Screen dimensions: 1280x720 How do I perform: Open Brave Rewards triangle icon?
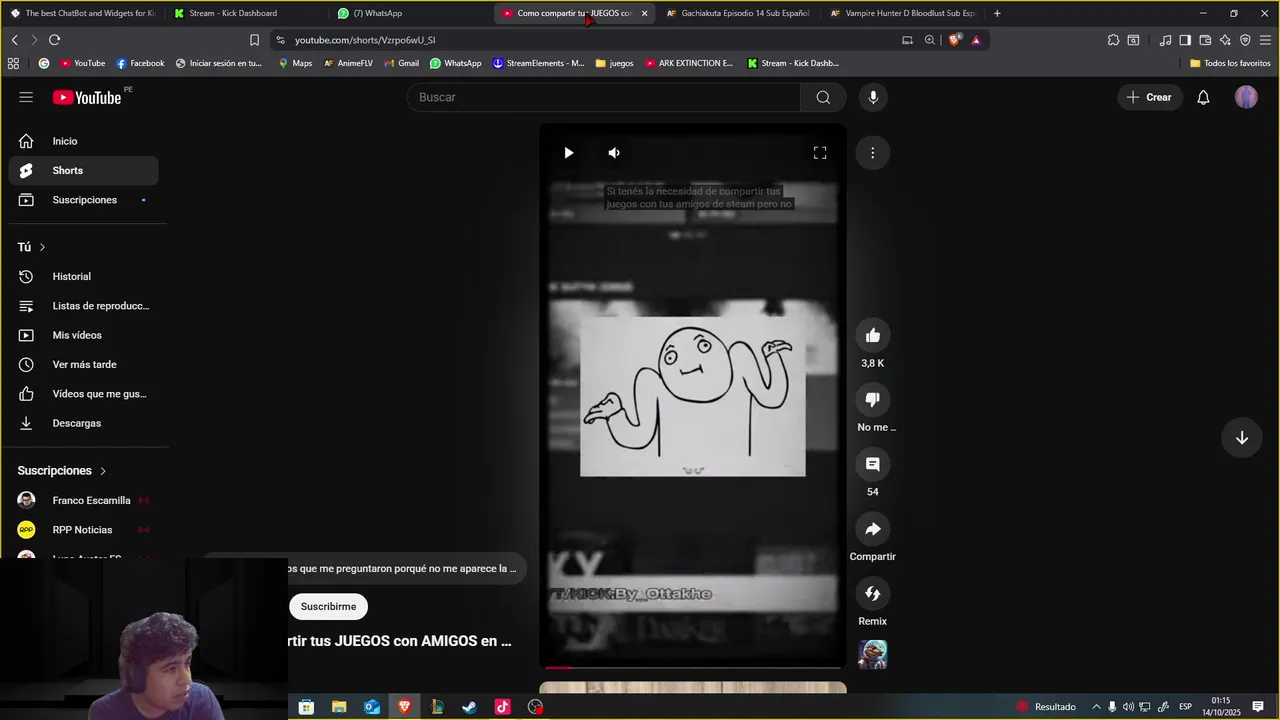point(976,40)
